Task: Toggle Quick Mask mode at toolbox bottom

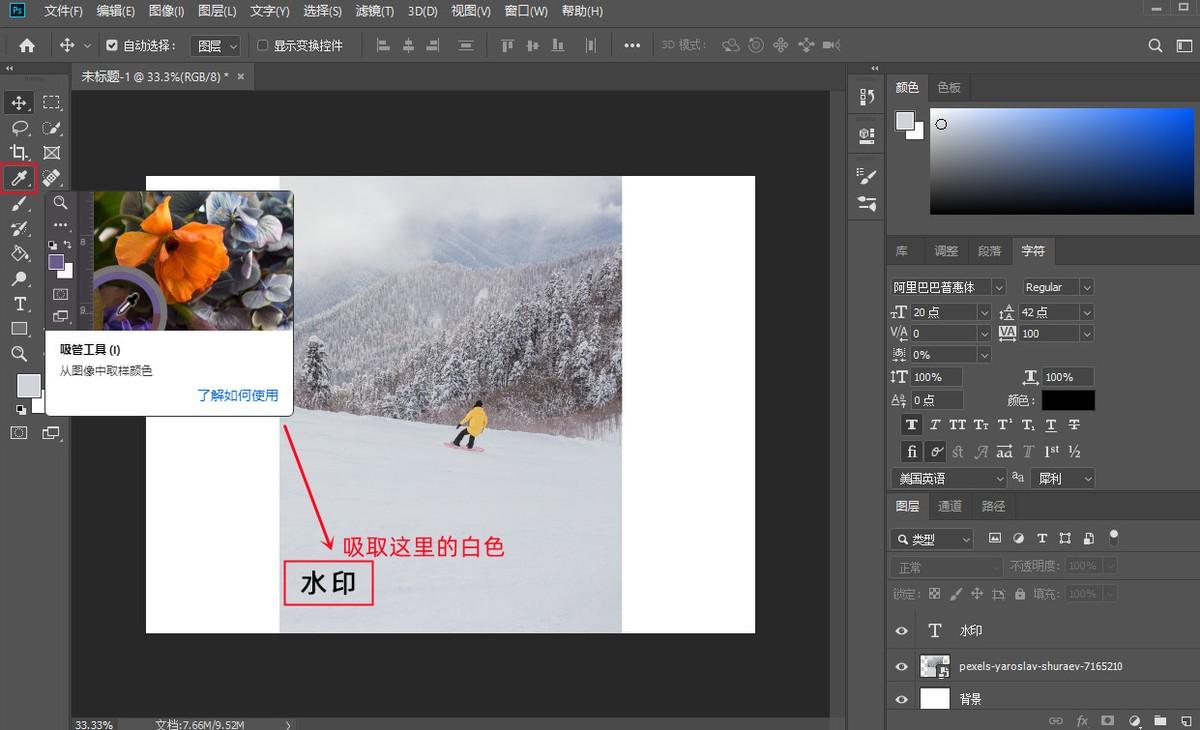Action: [19, 433]
